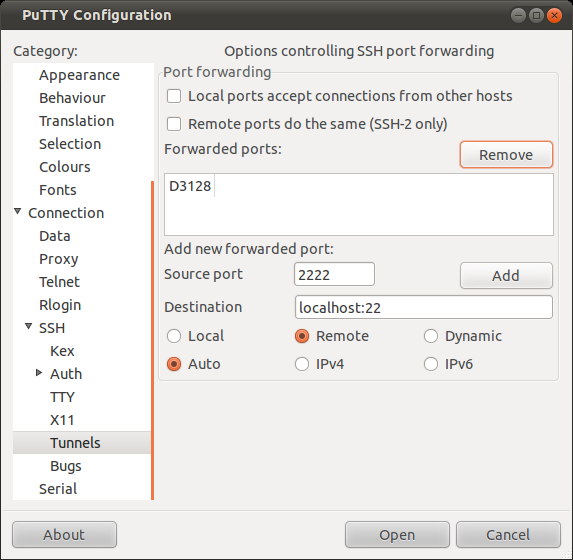
Task: Collapse the SSH tree node arrow
Action: point(29,326)
